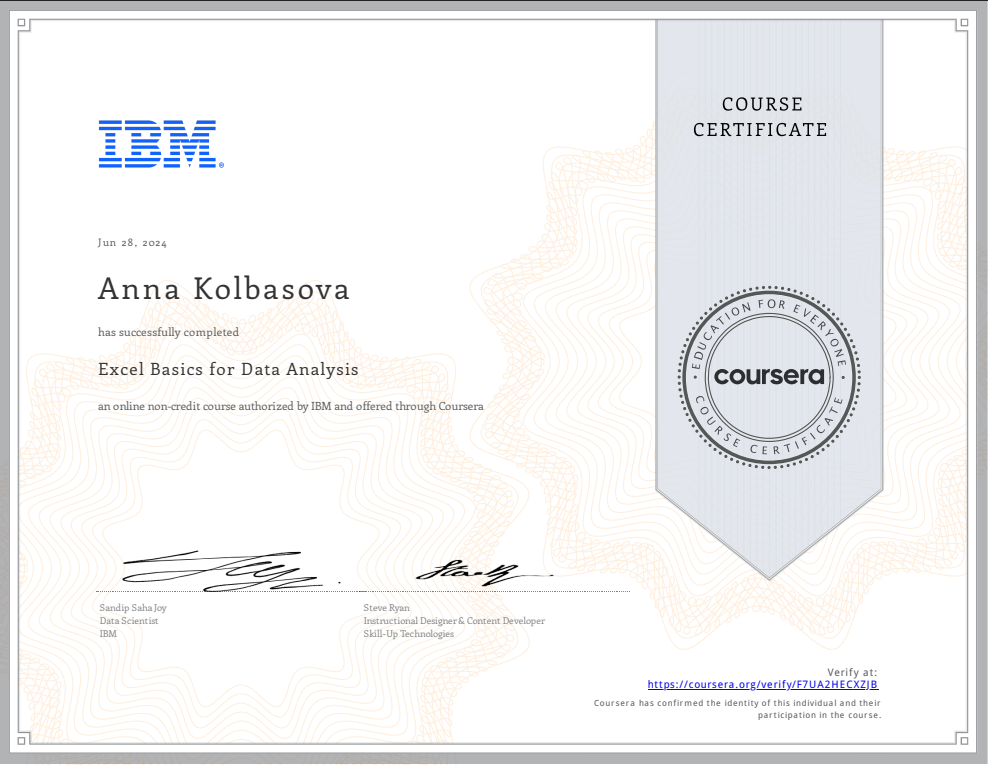Click the recipient name Anna Kolbasova
This screenshot has width=988, height=765.
click(224, 289)
